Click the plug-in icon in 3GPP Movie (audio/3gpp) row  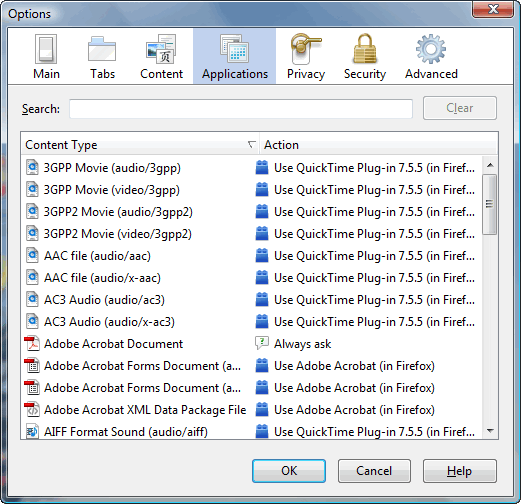[262, 168]
